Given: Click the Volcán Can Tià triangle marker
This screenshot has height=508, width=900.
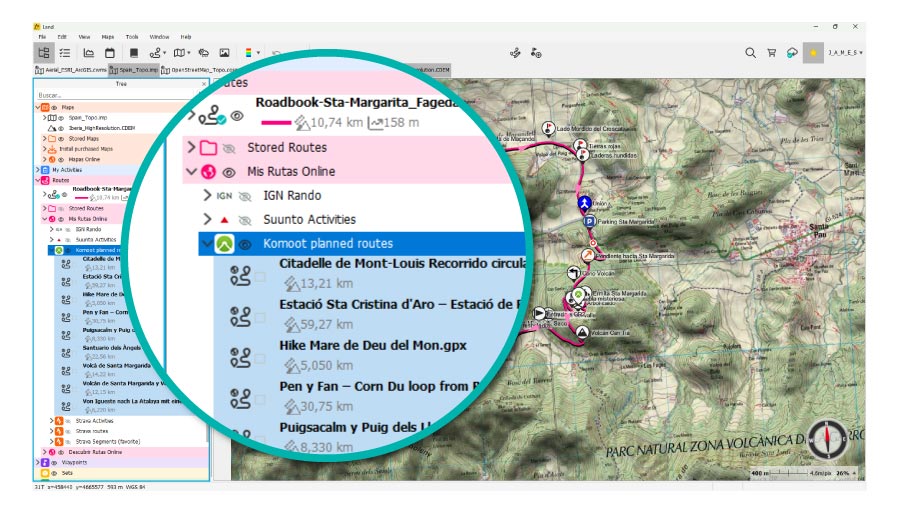Looking at the screenshot, I should pos(582,332).
